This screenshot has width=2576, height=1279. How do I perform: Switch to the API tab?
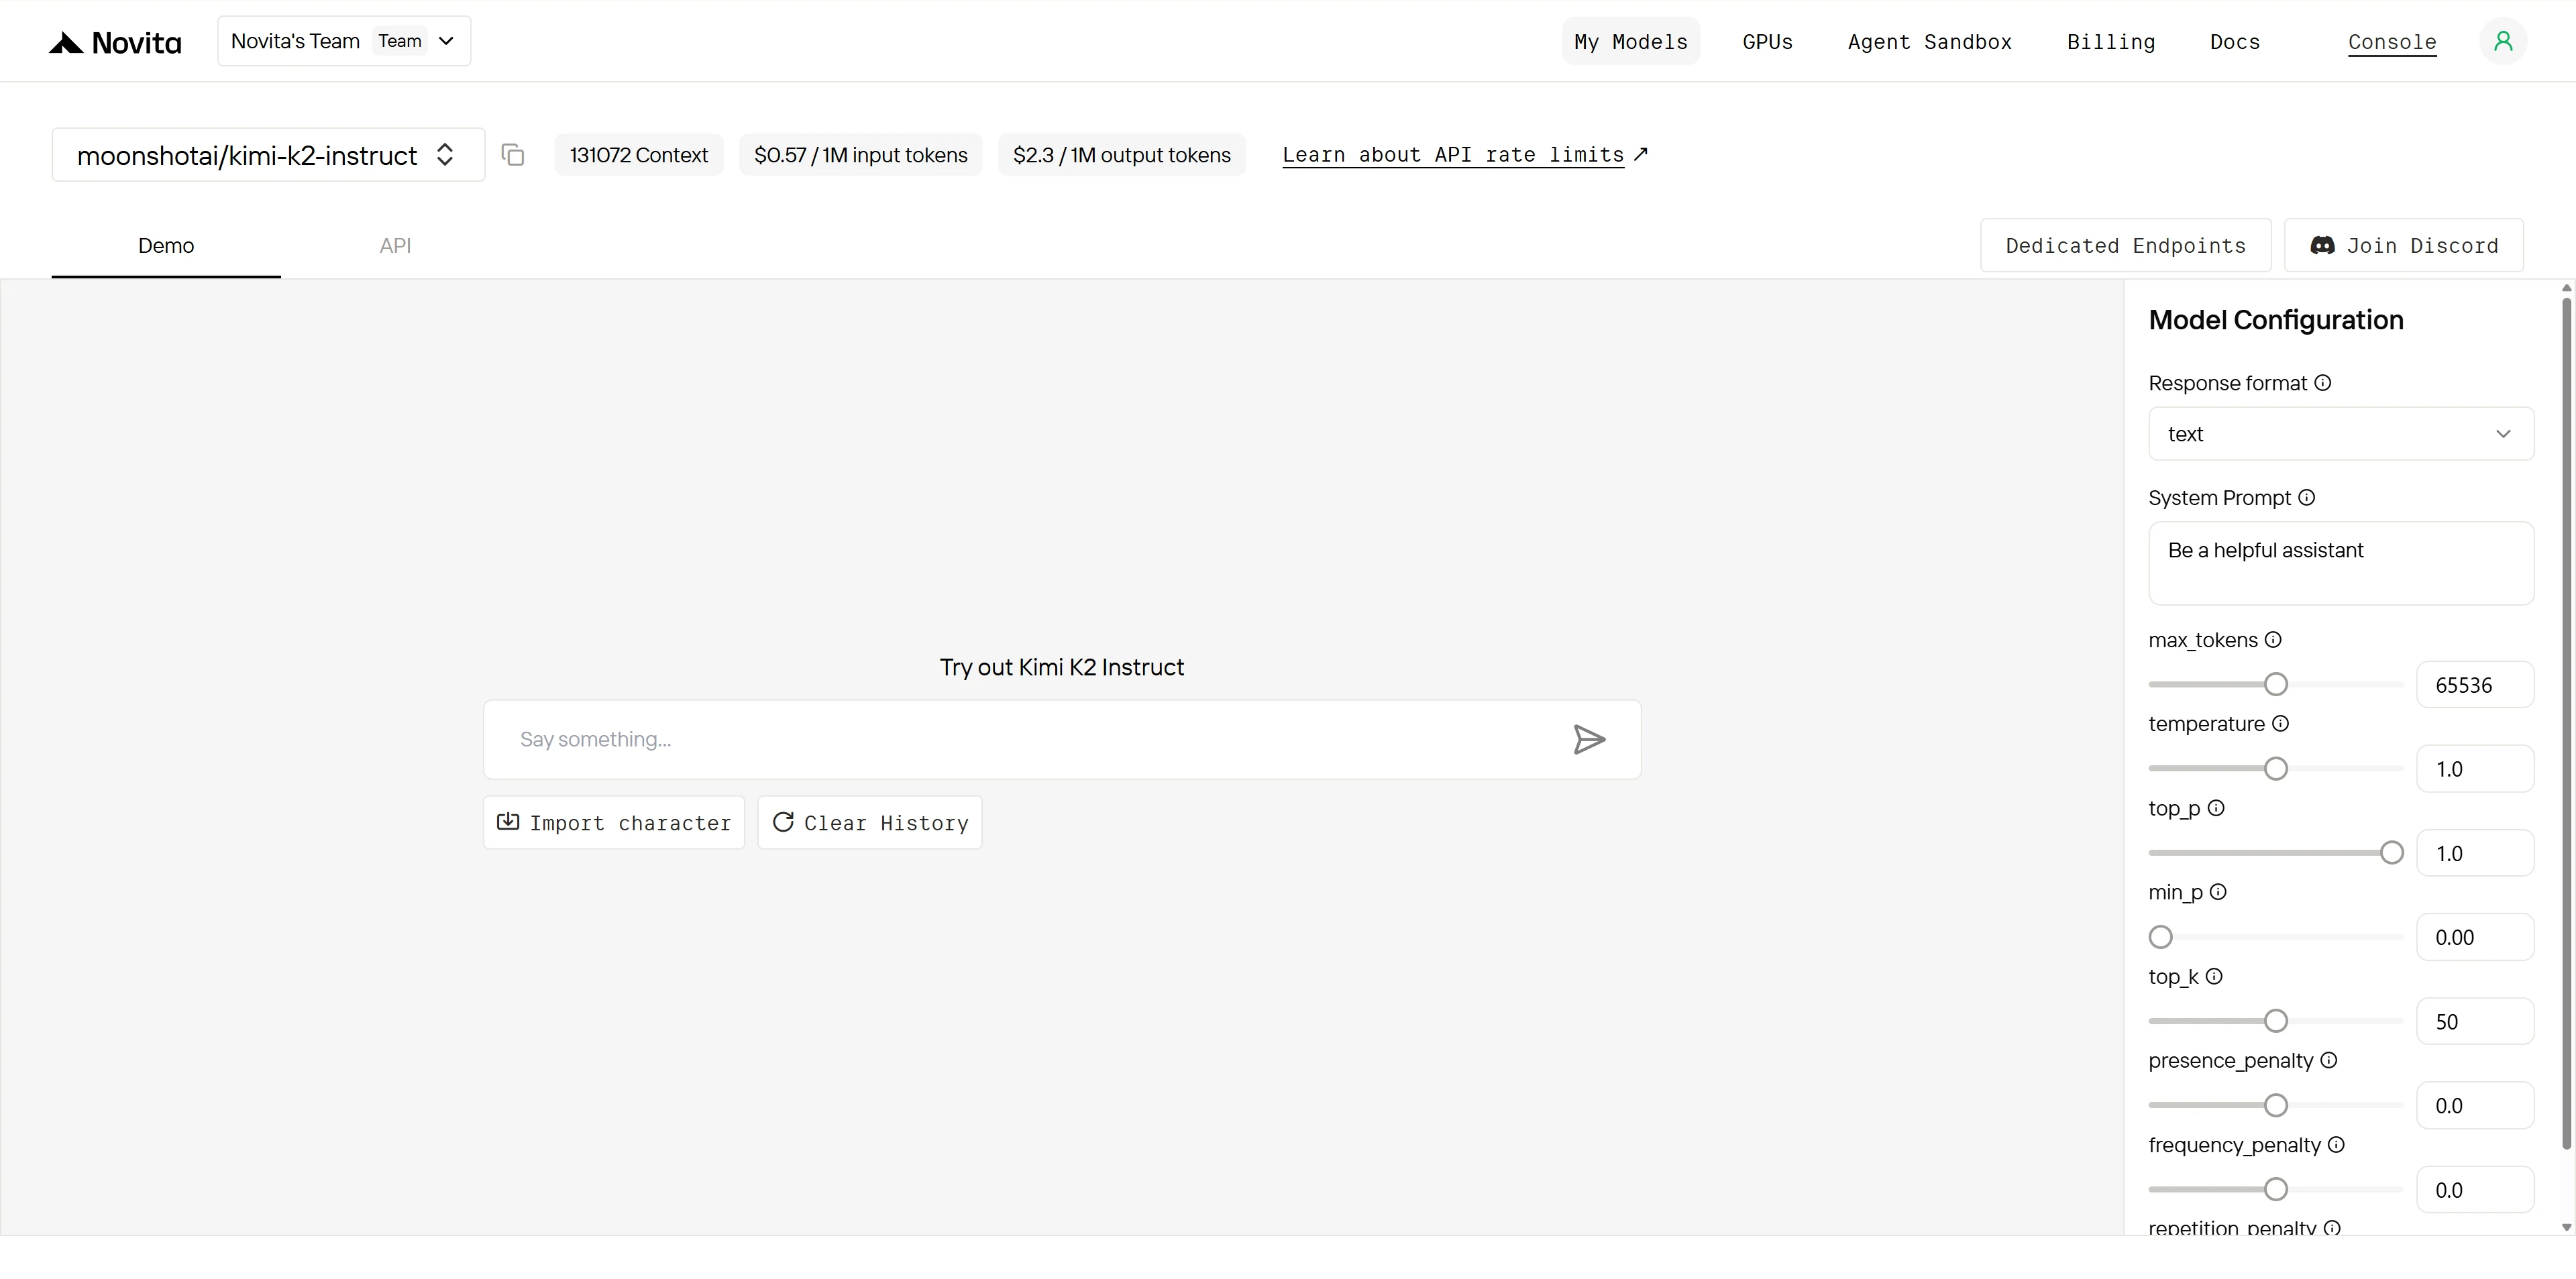395,246
